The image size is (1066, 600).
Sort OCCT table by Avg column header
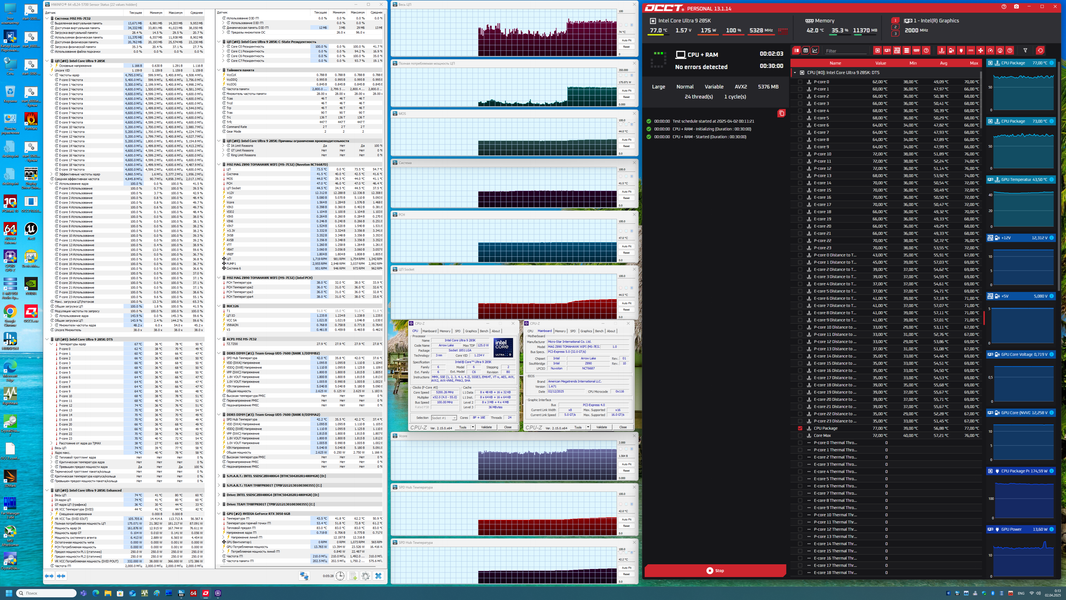click(x=944, y=63)
